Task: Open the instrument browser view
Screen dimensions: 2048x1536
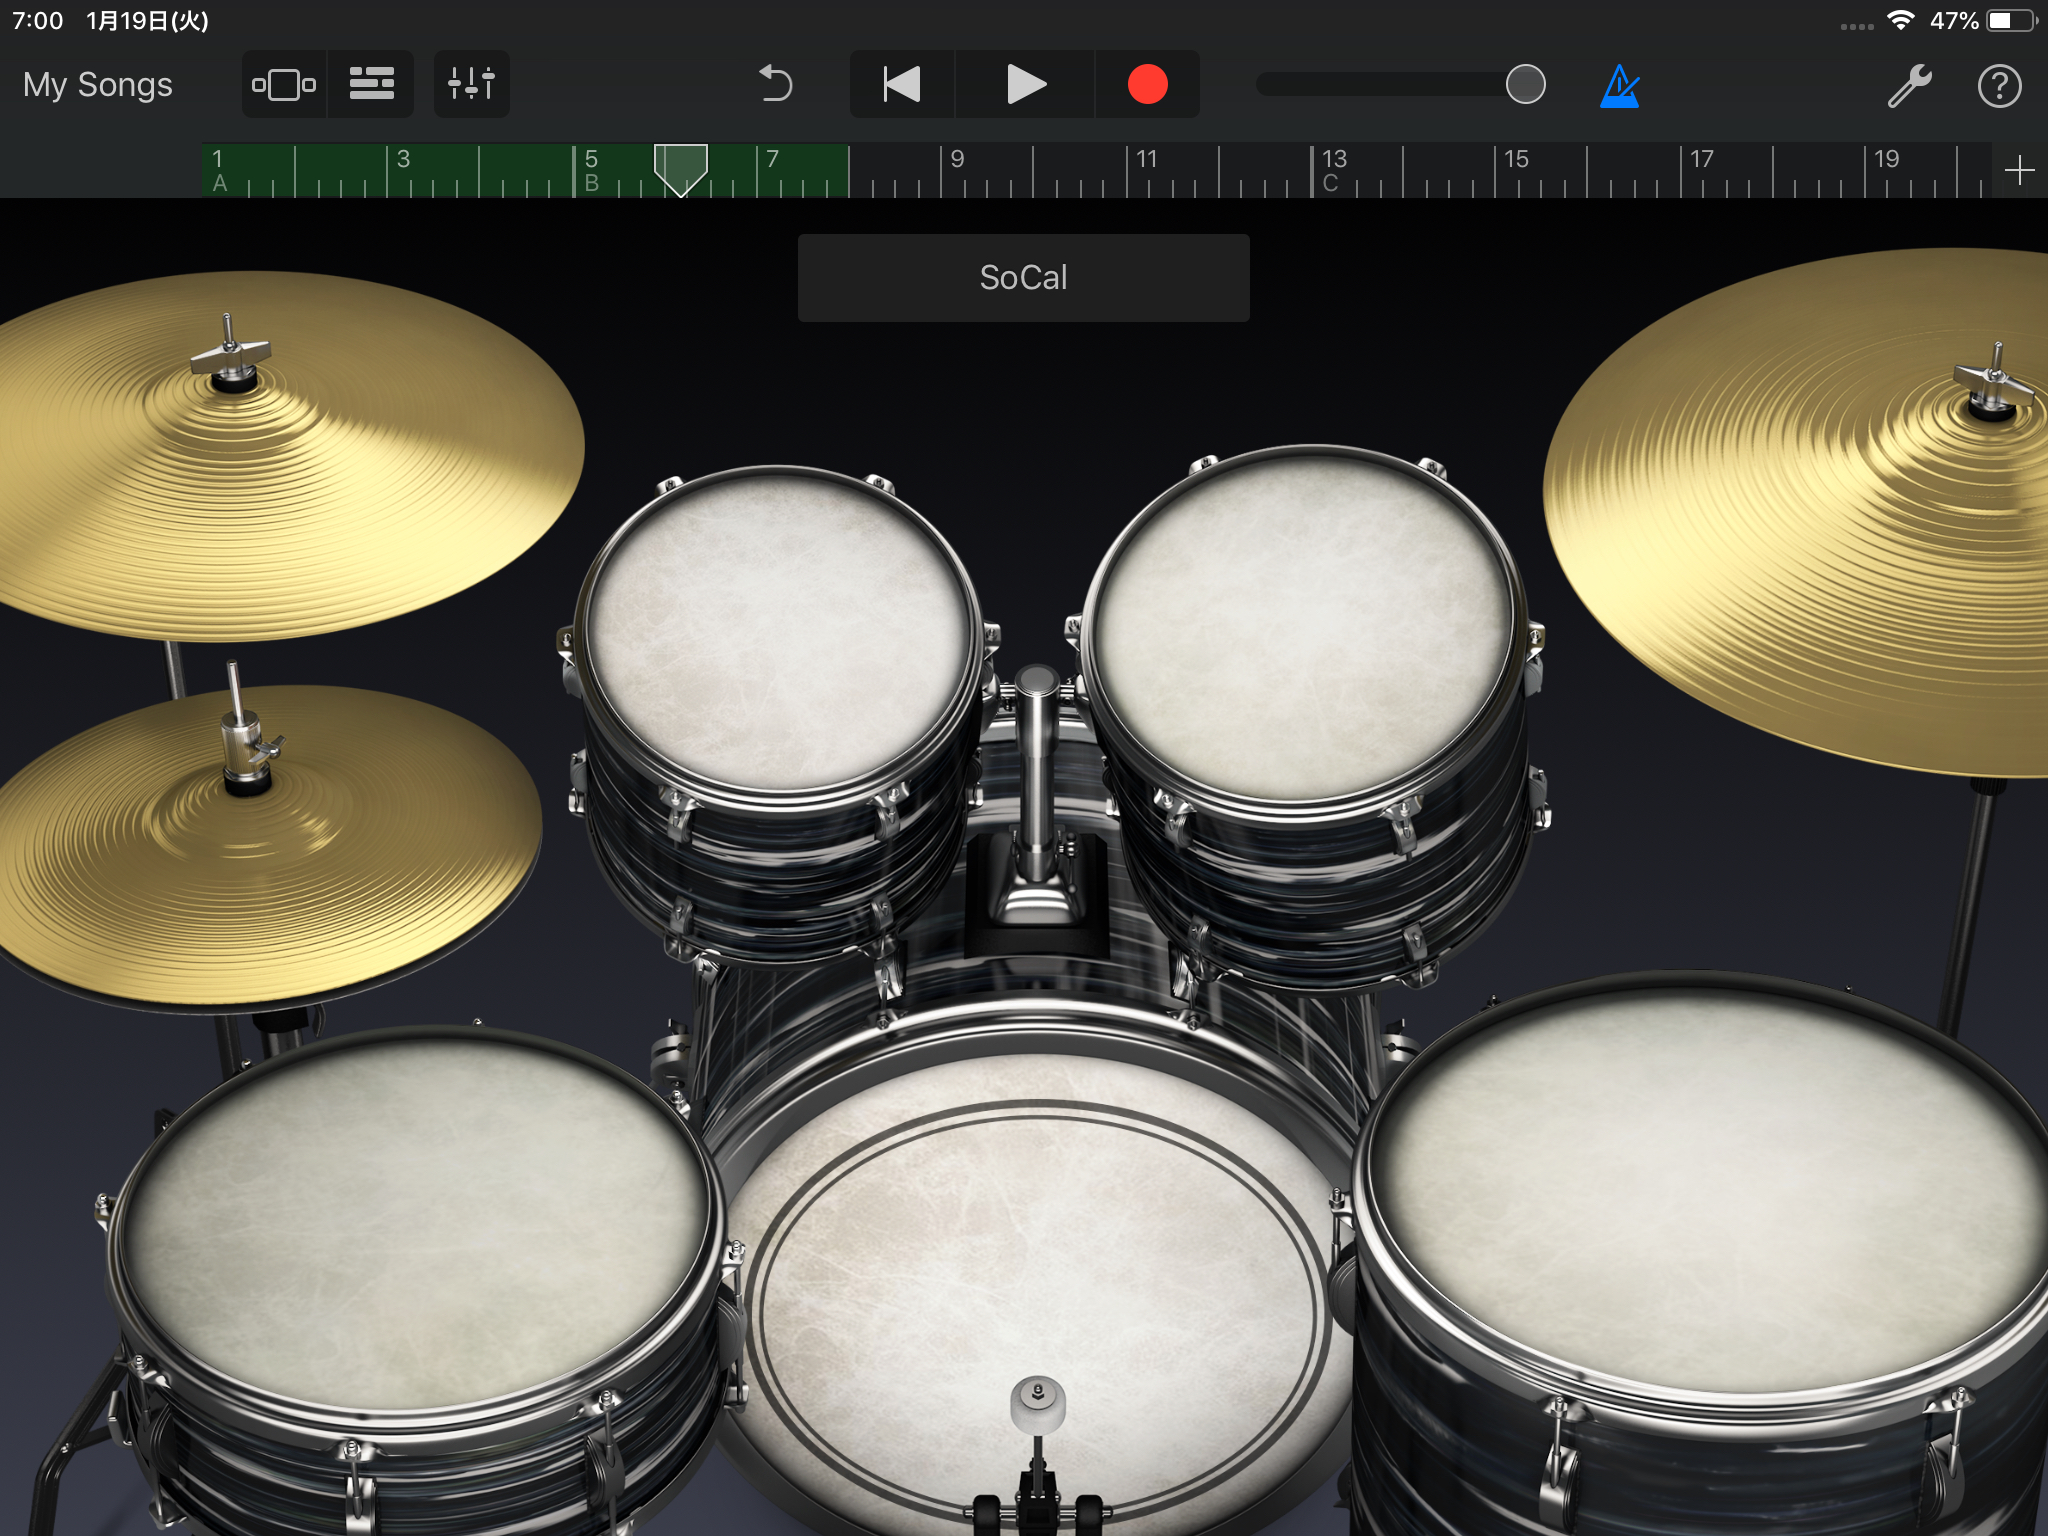Action: (284, 85)
